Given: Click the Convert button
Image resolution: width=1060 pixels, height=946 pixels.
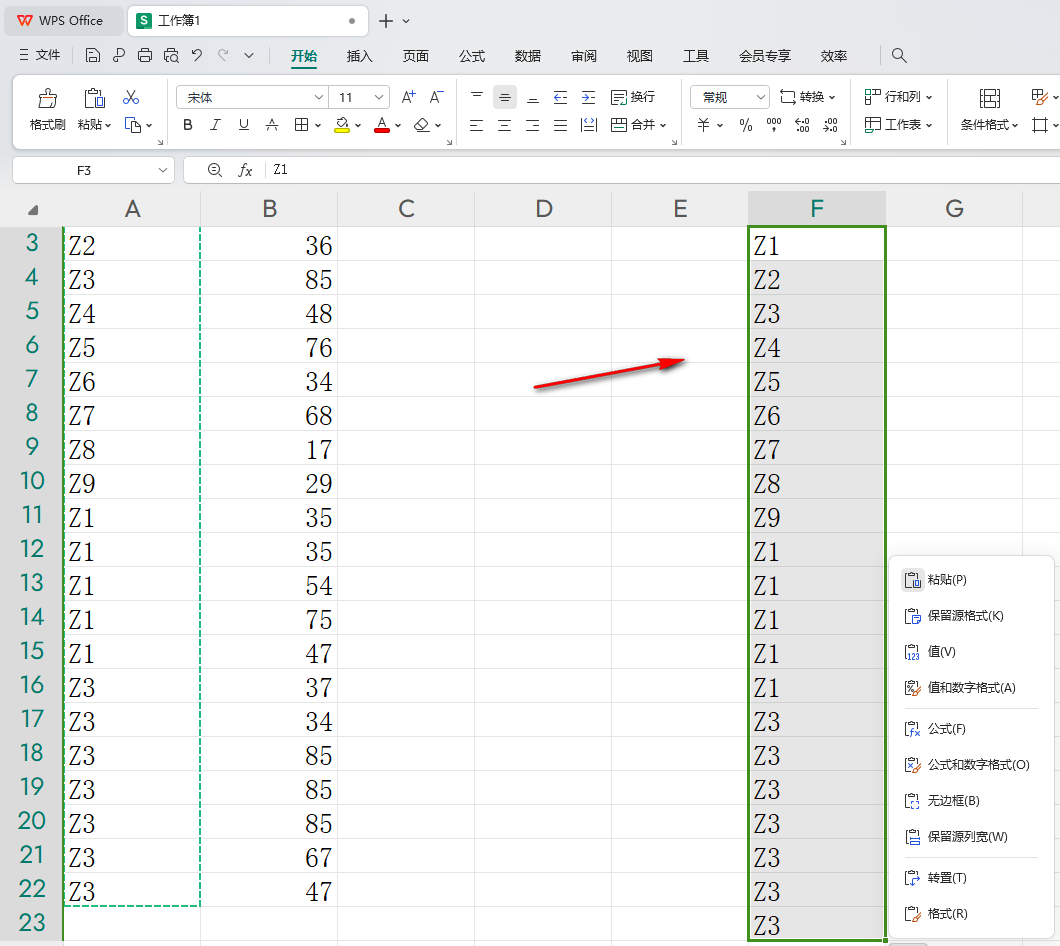Looking at the screenshot, I should 808,97.
